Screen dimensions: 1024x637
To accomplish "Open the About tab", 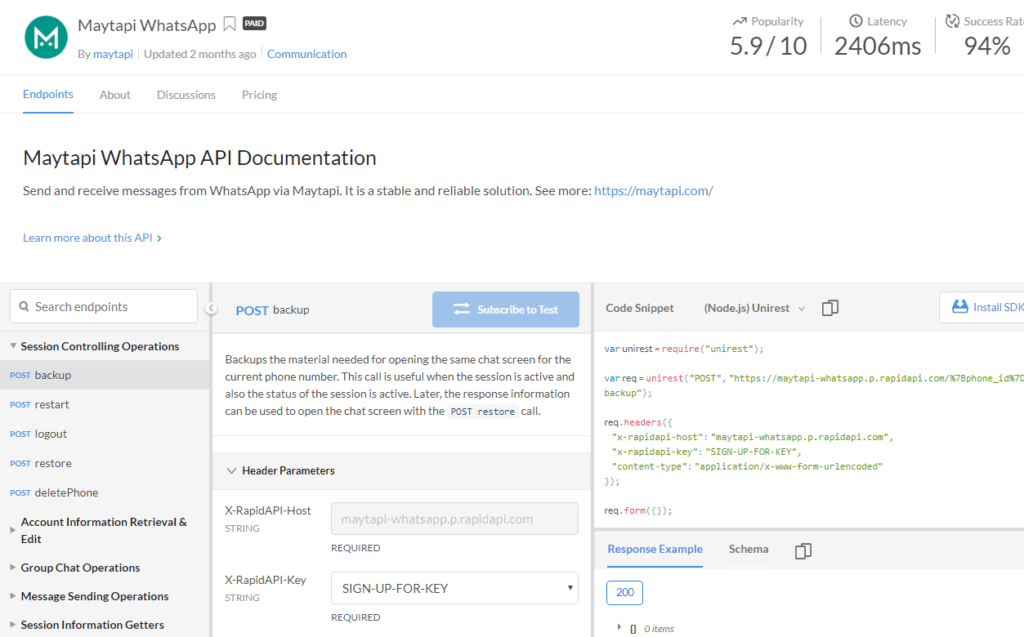I will (115, 95).
